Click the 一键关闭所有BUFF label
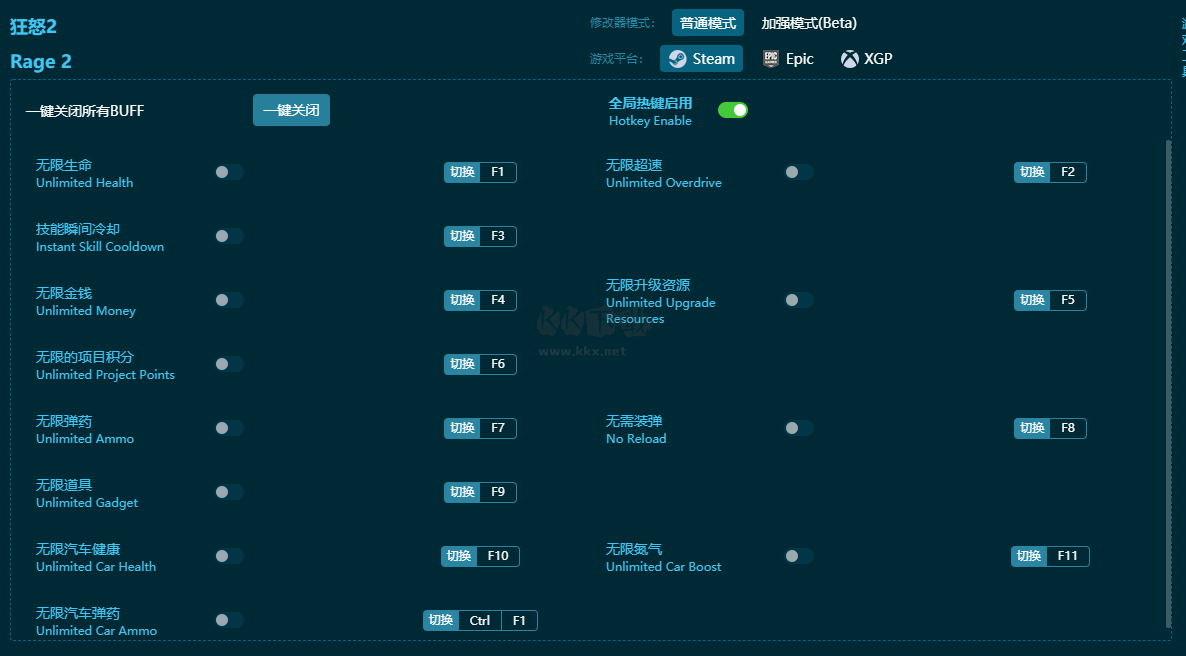This screenshot has width=1186, height=656. click(85, 111)
